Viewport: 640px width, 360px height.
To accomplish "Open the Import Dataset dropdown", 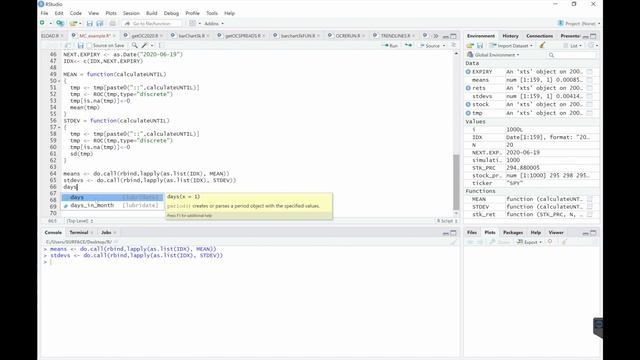I will [511, 45].
